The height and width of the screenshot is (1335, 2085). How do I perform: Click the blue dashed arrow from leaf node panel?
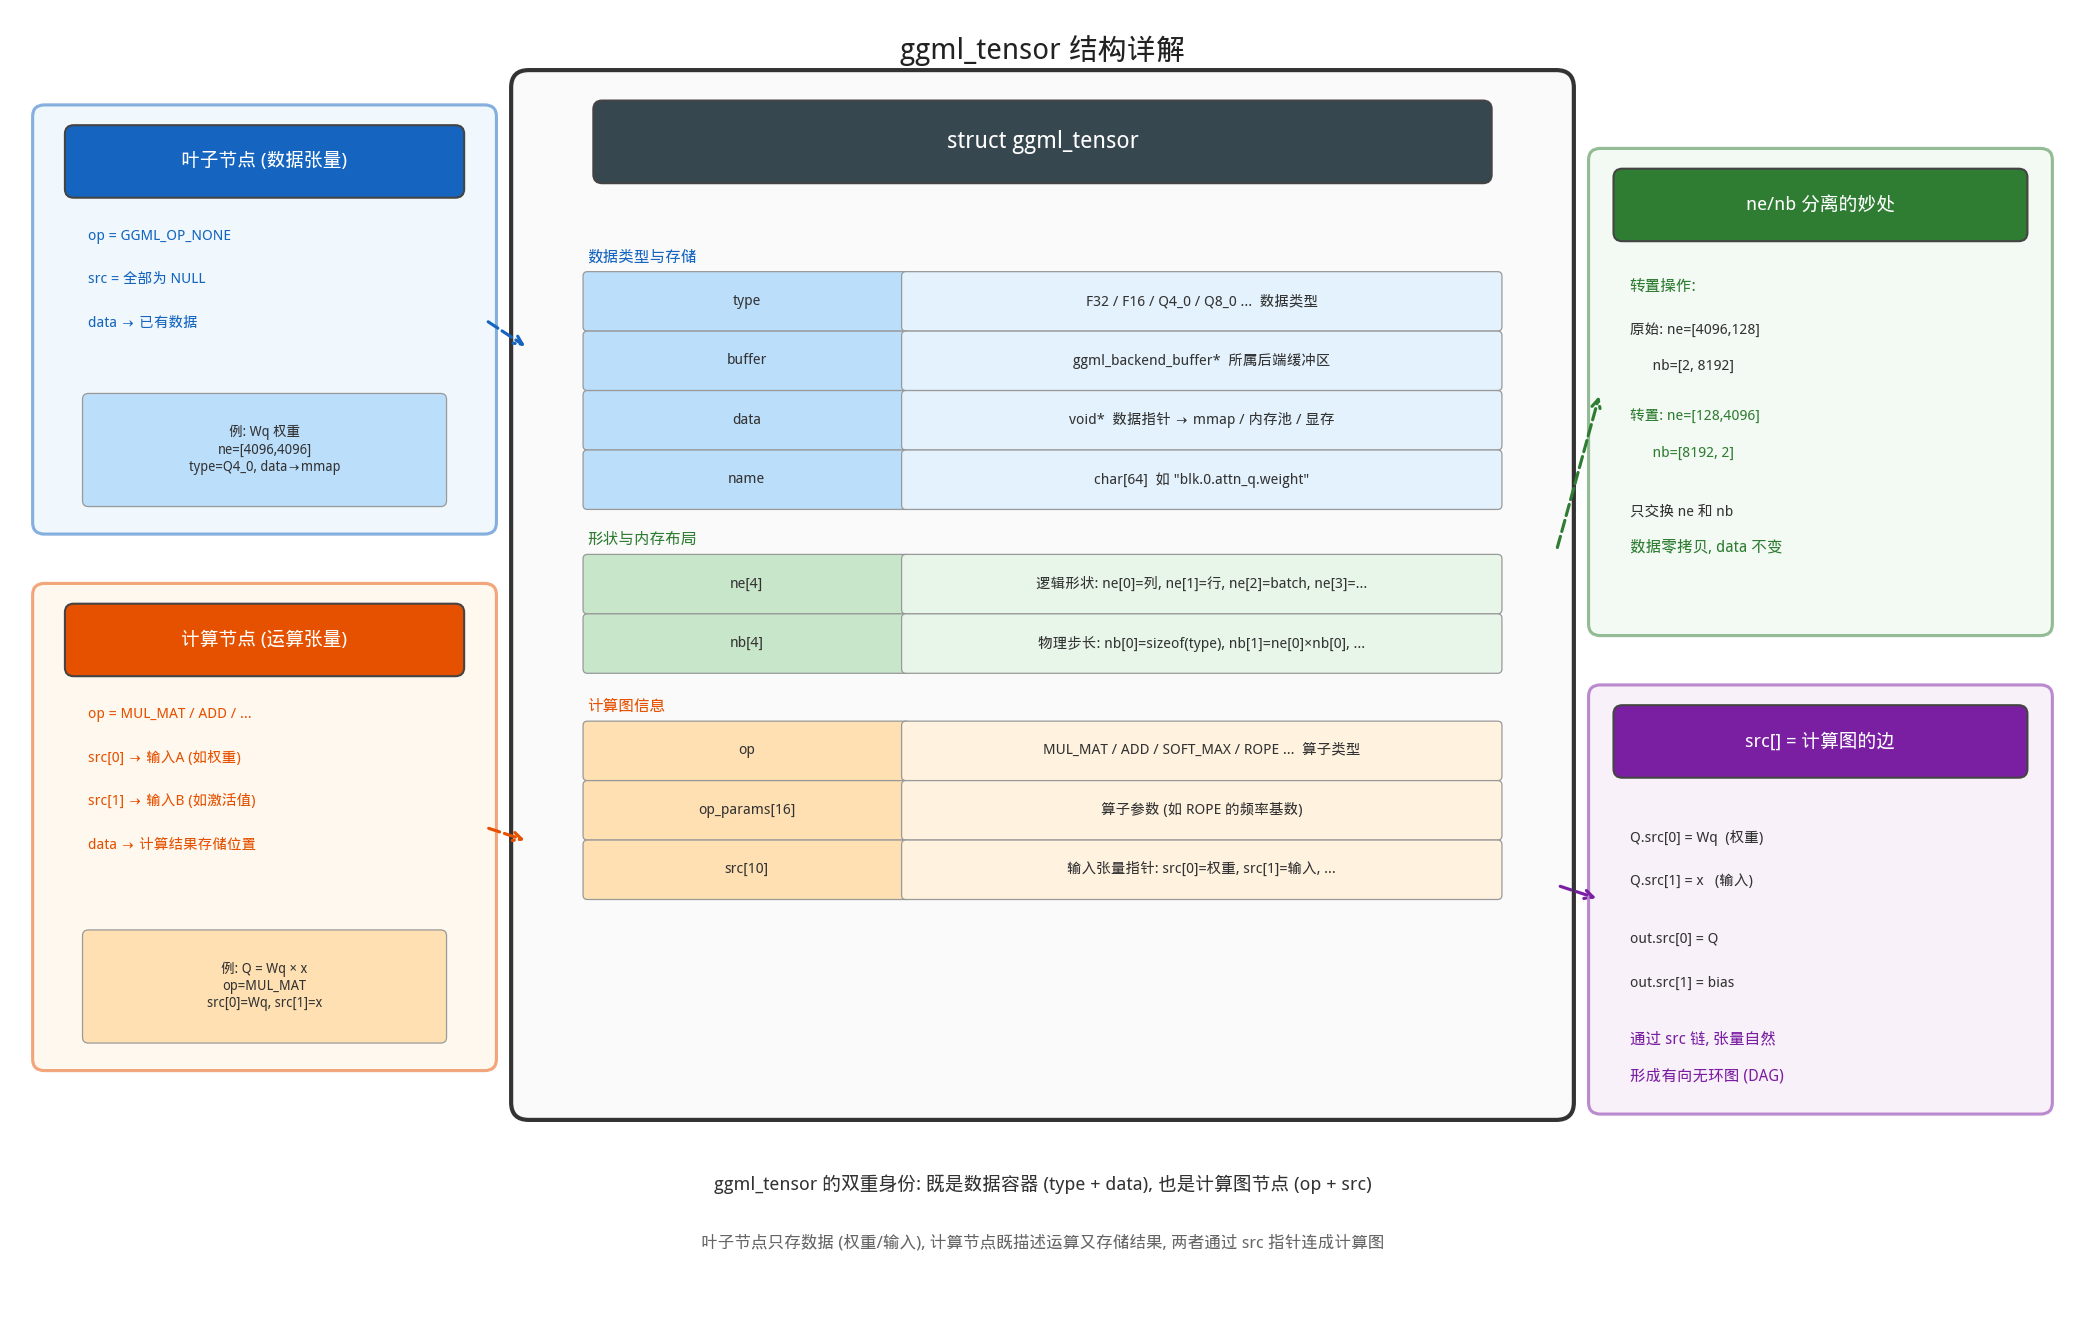coord(505,333)
